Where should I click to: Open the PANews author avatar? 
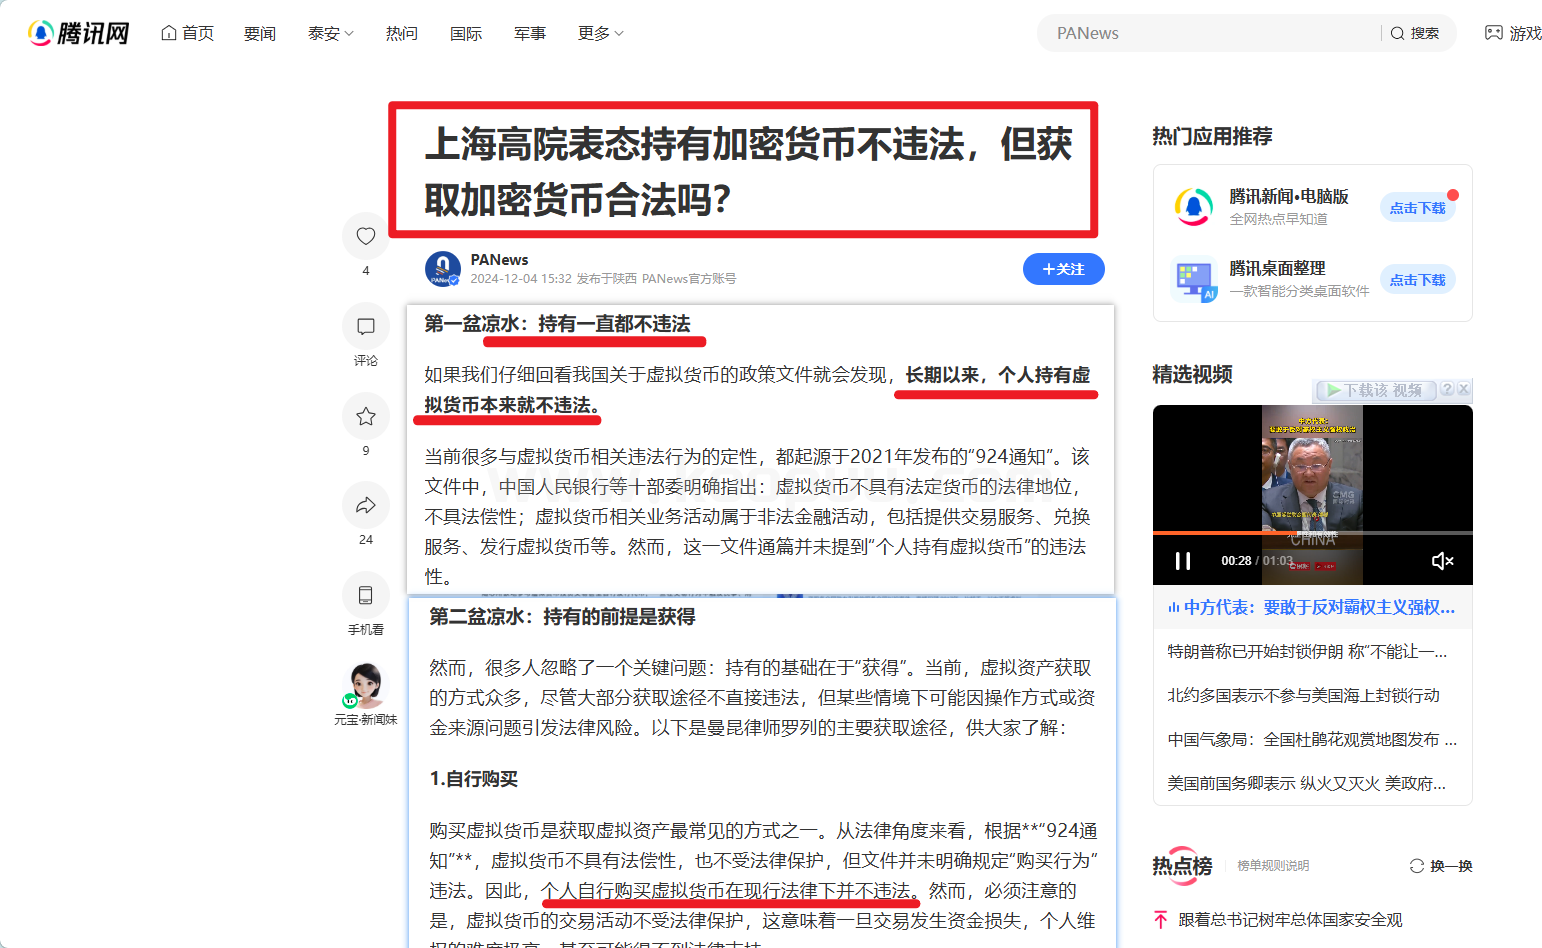(x=442, y=269)
